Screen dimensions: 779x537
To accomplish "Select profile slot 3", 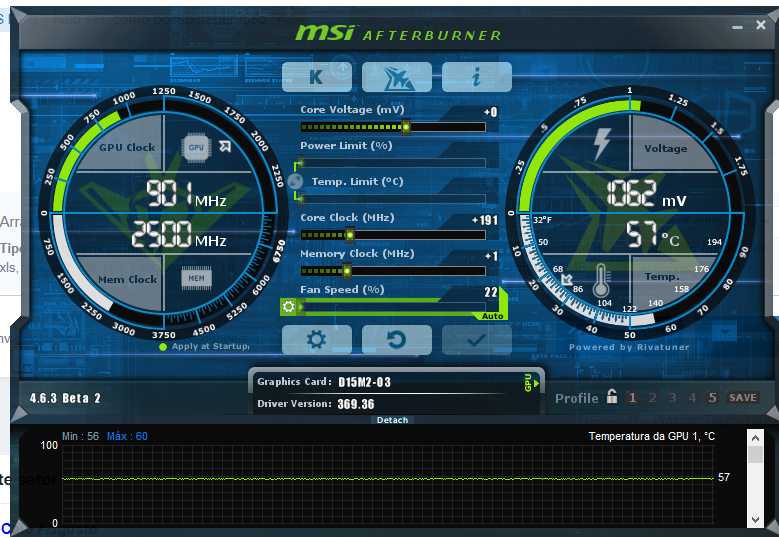I will coord(672,397).
